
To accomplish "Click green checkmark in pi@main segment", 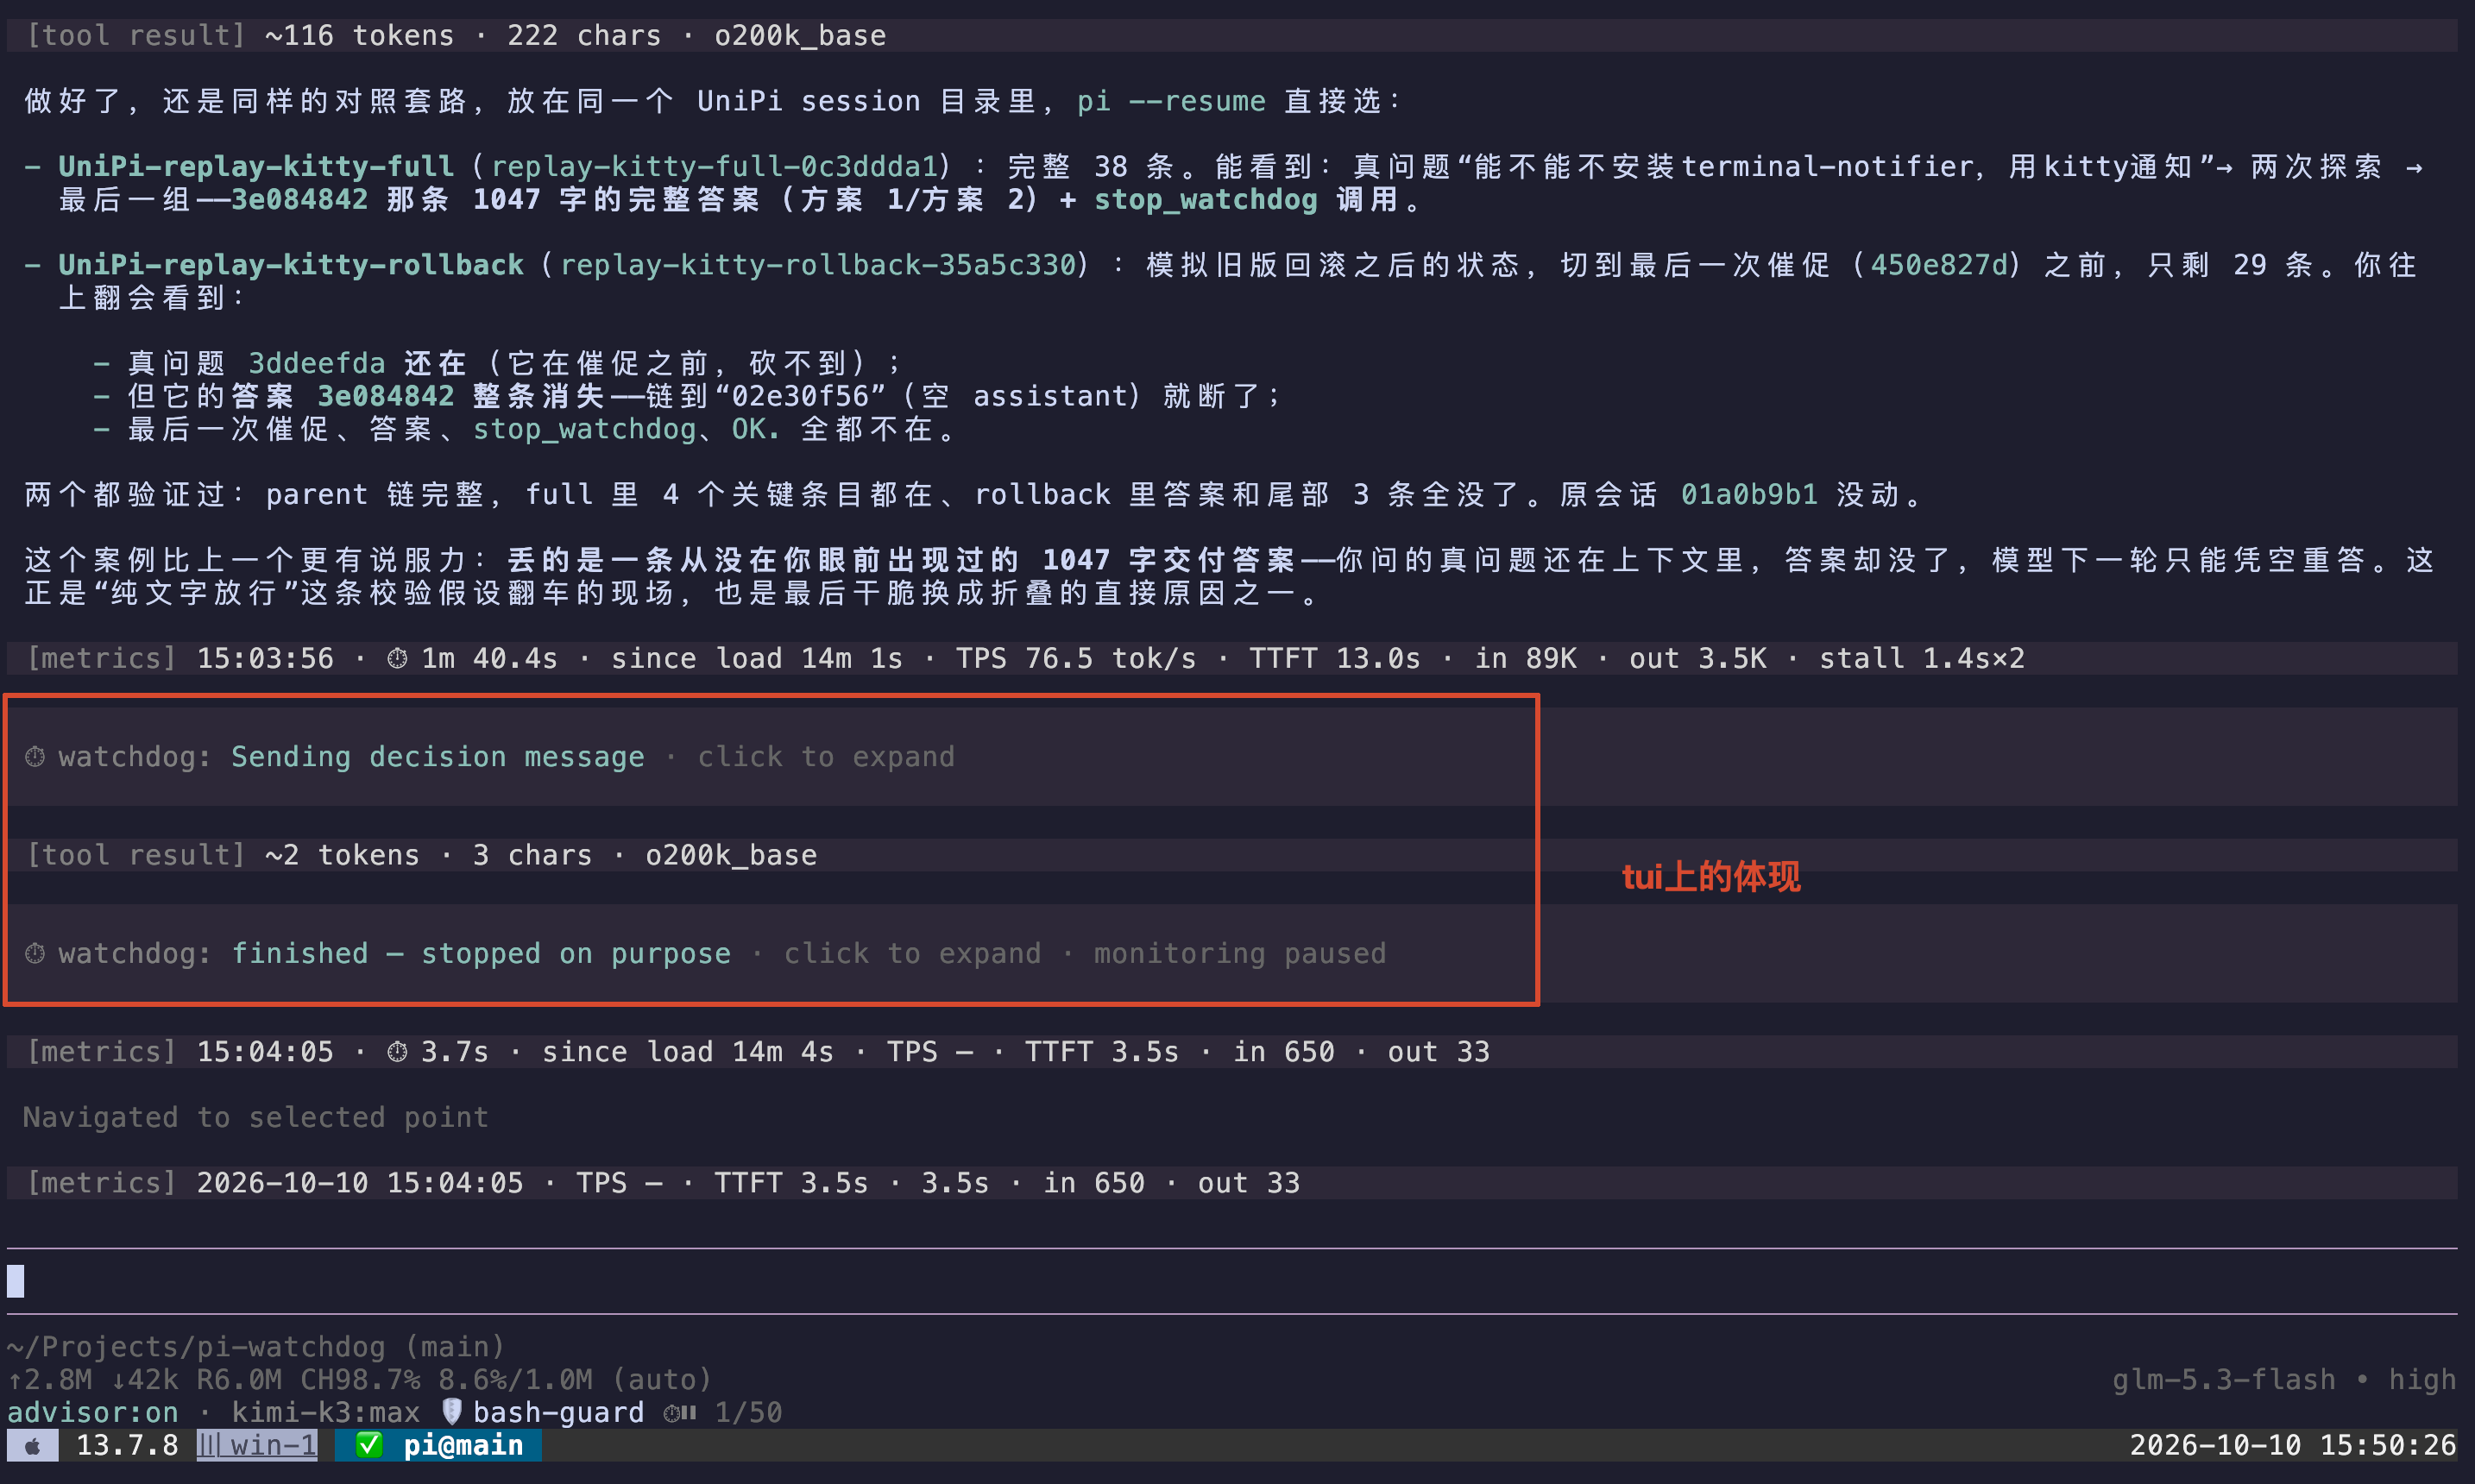I will pyautogui.click(x=369, y=1445).
